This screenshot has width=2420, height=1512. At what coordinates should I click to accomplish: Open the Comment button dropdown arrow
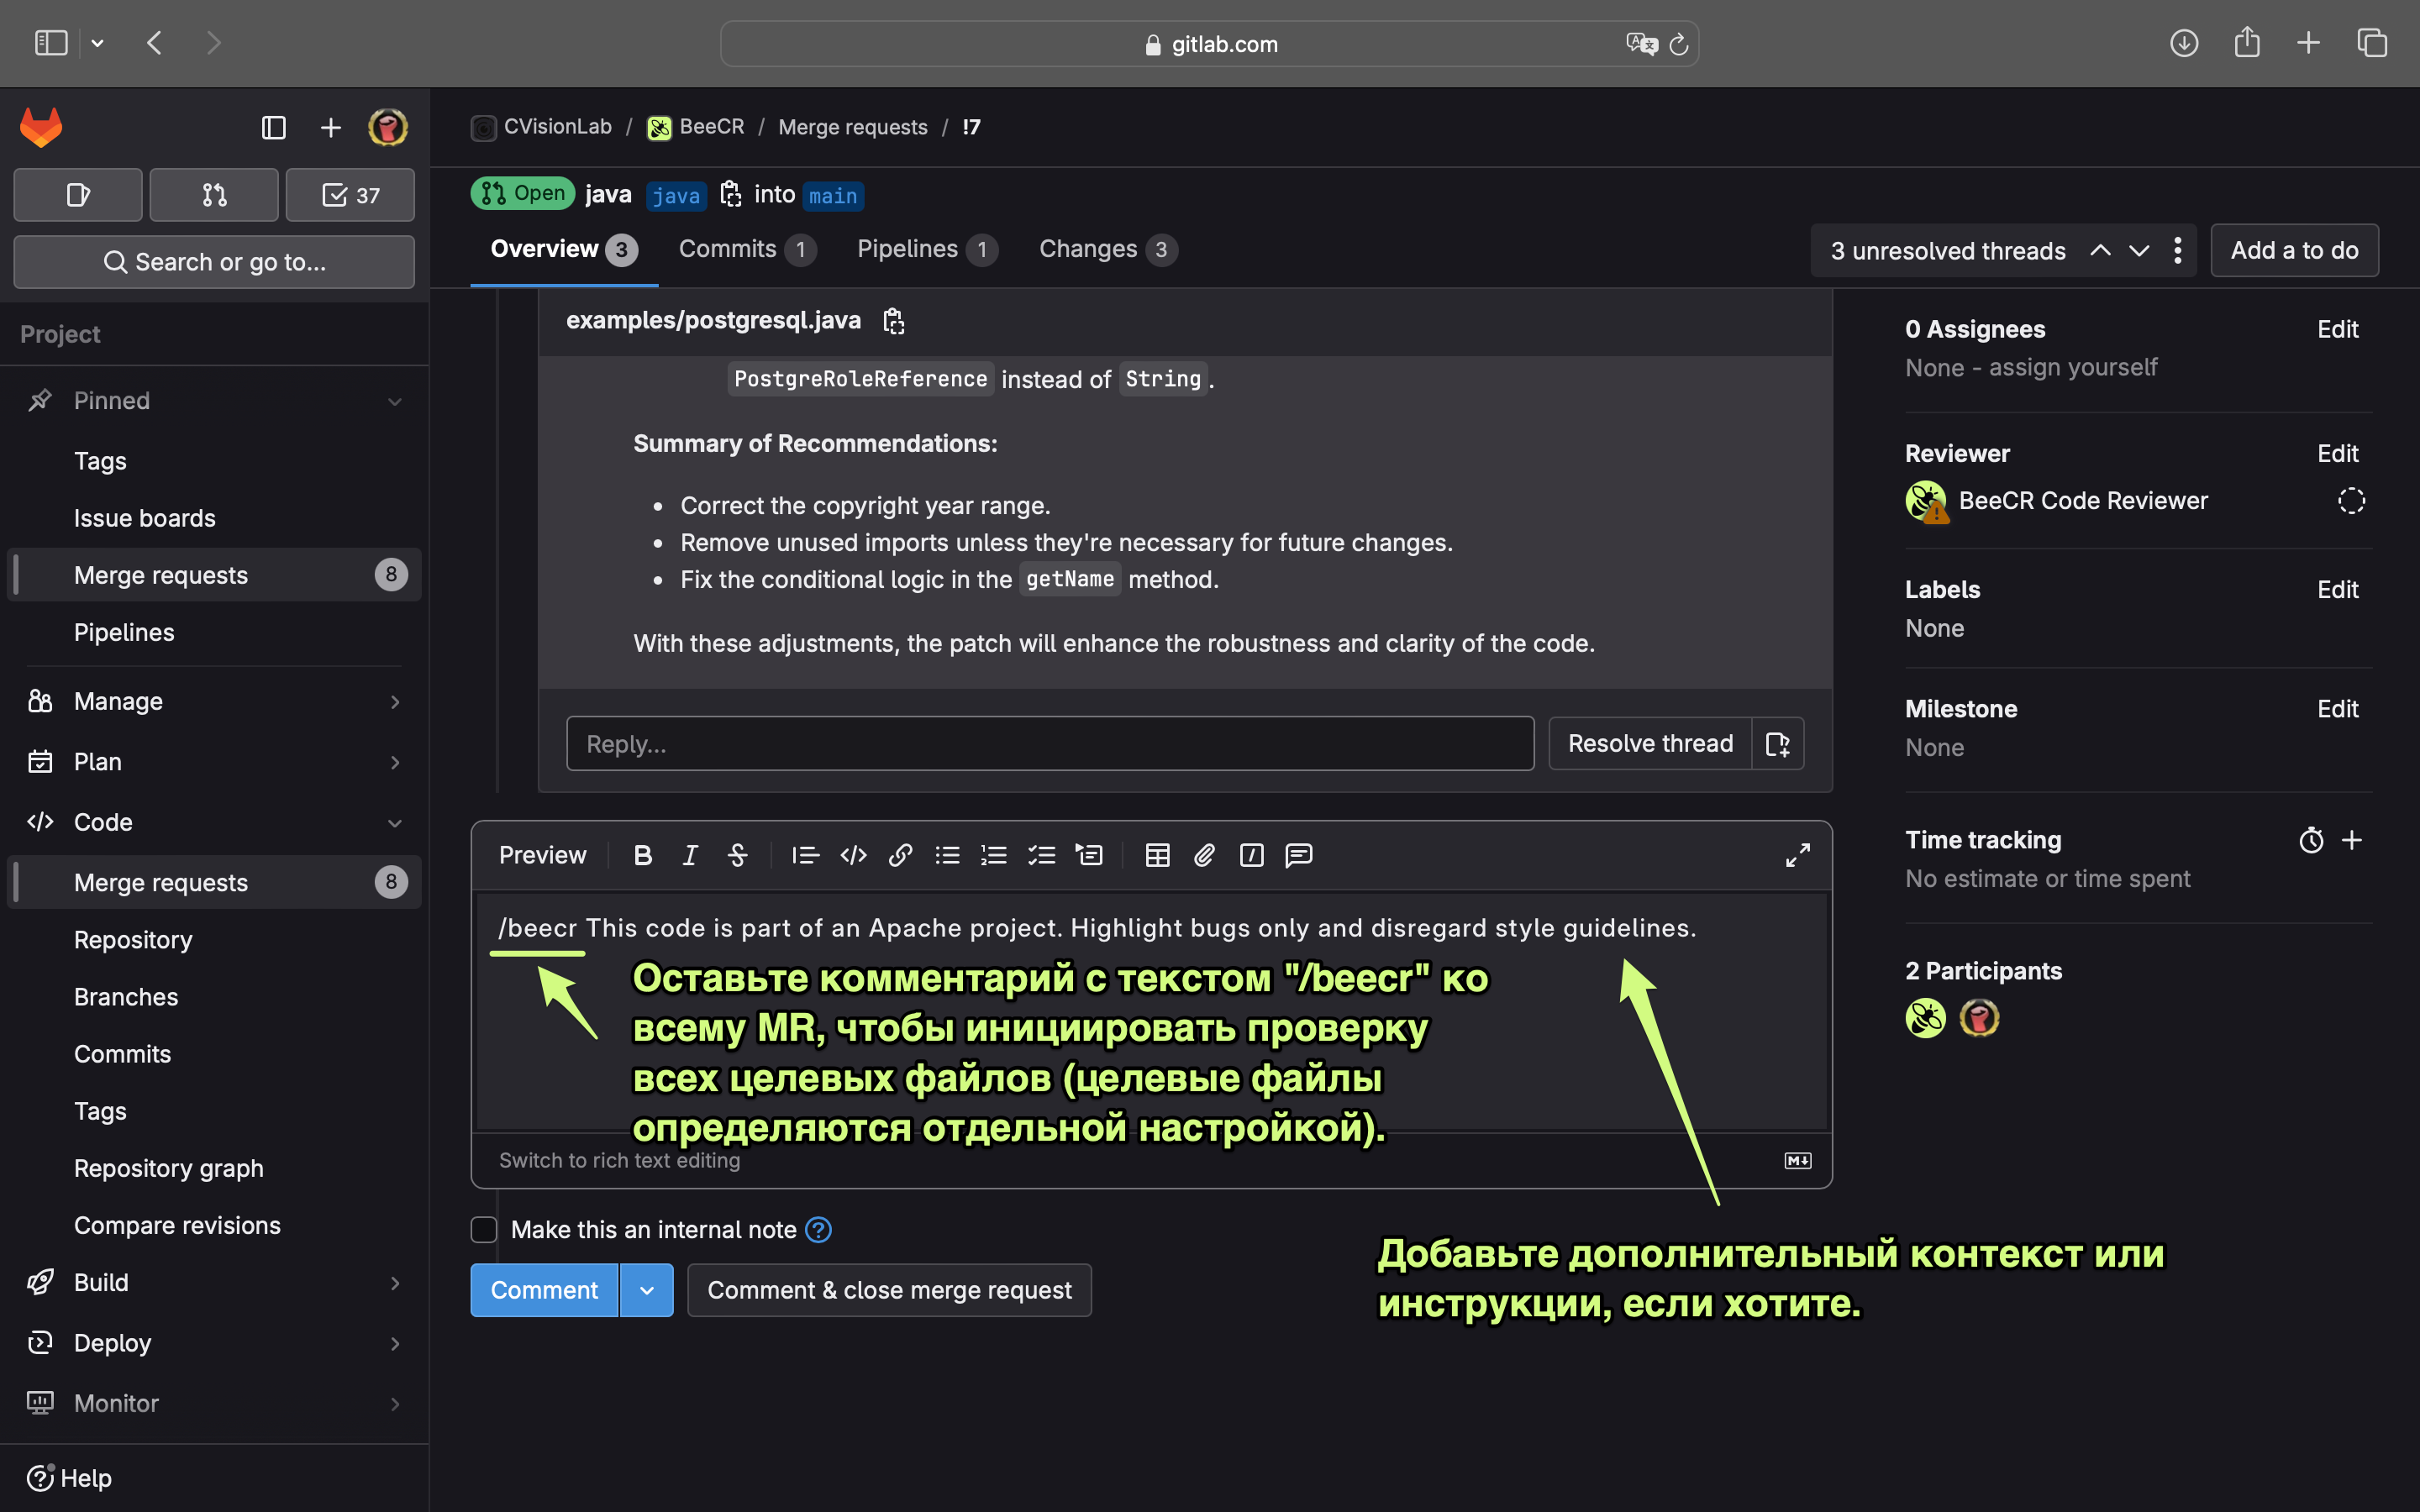[647, 1290]
